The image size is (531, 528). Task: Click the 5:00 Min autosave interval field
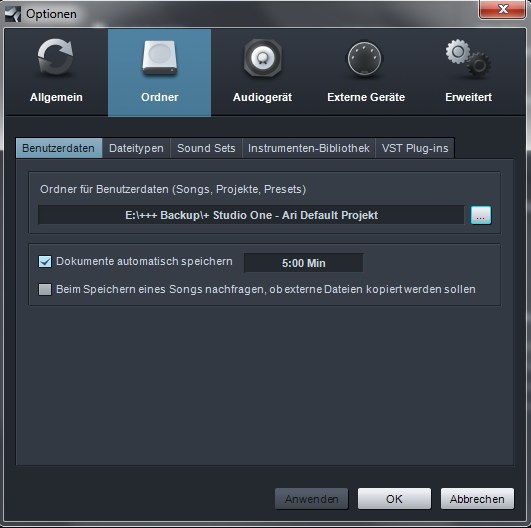pos(303,263)
